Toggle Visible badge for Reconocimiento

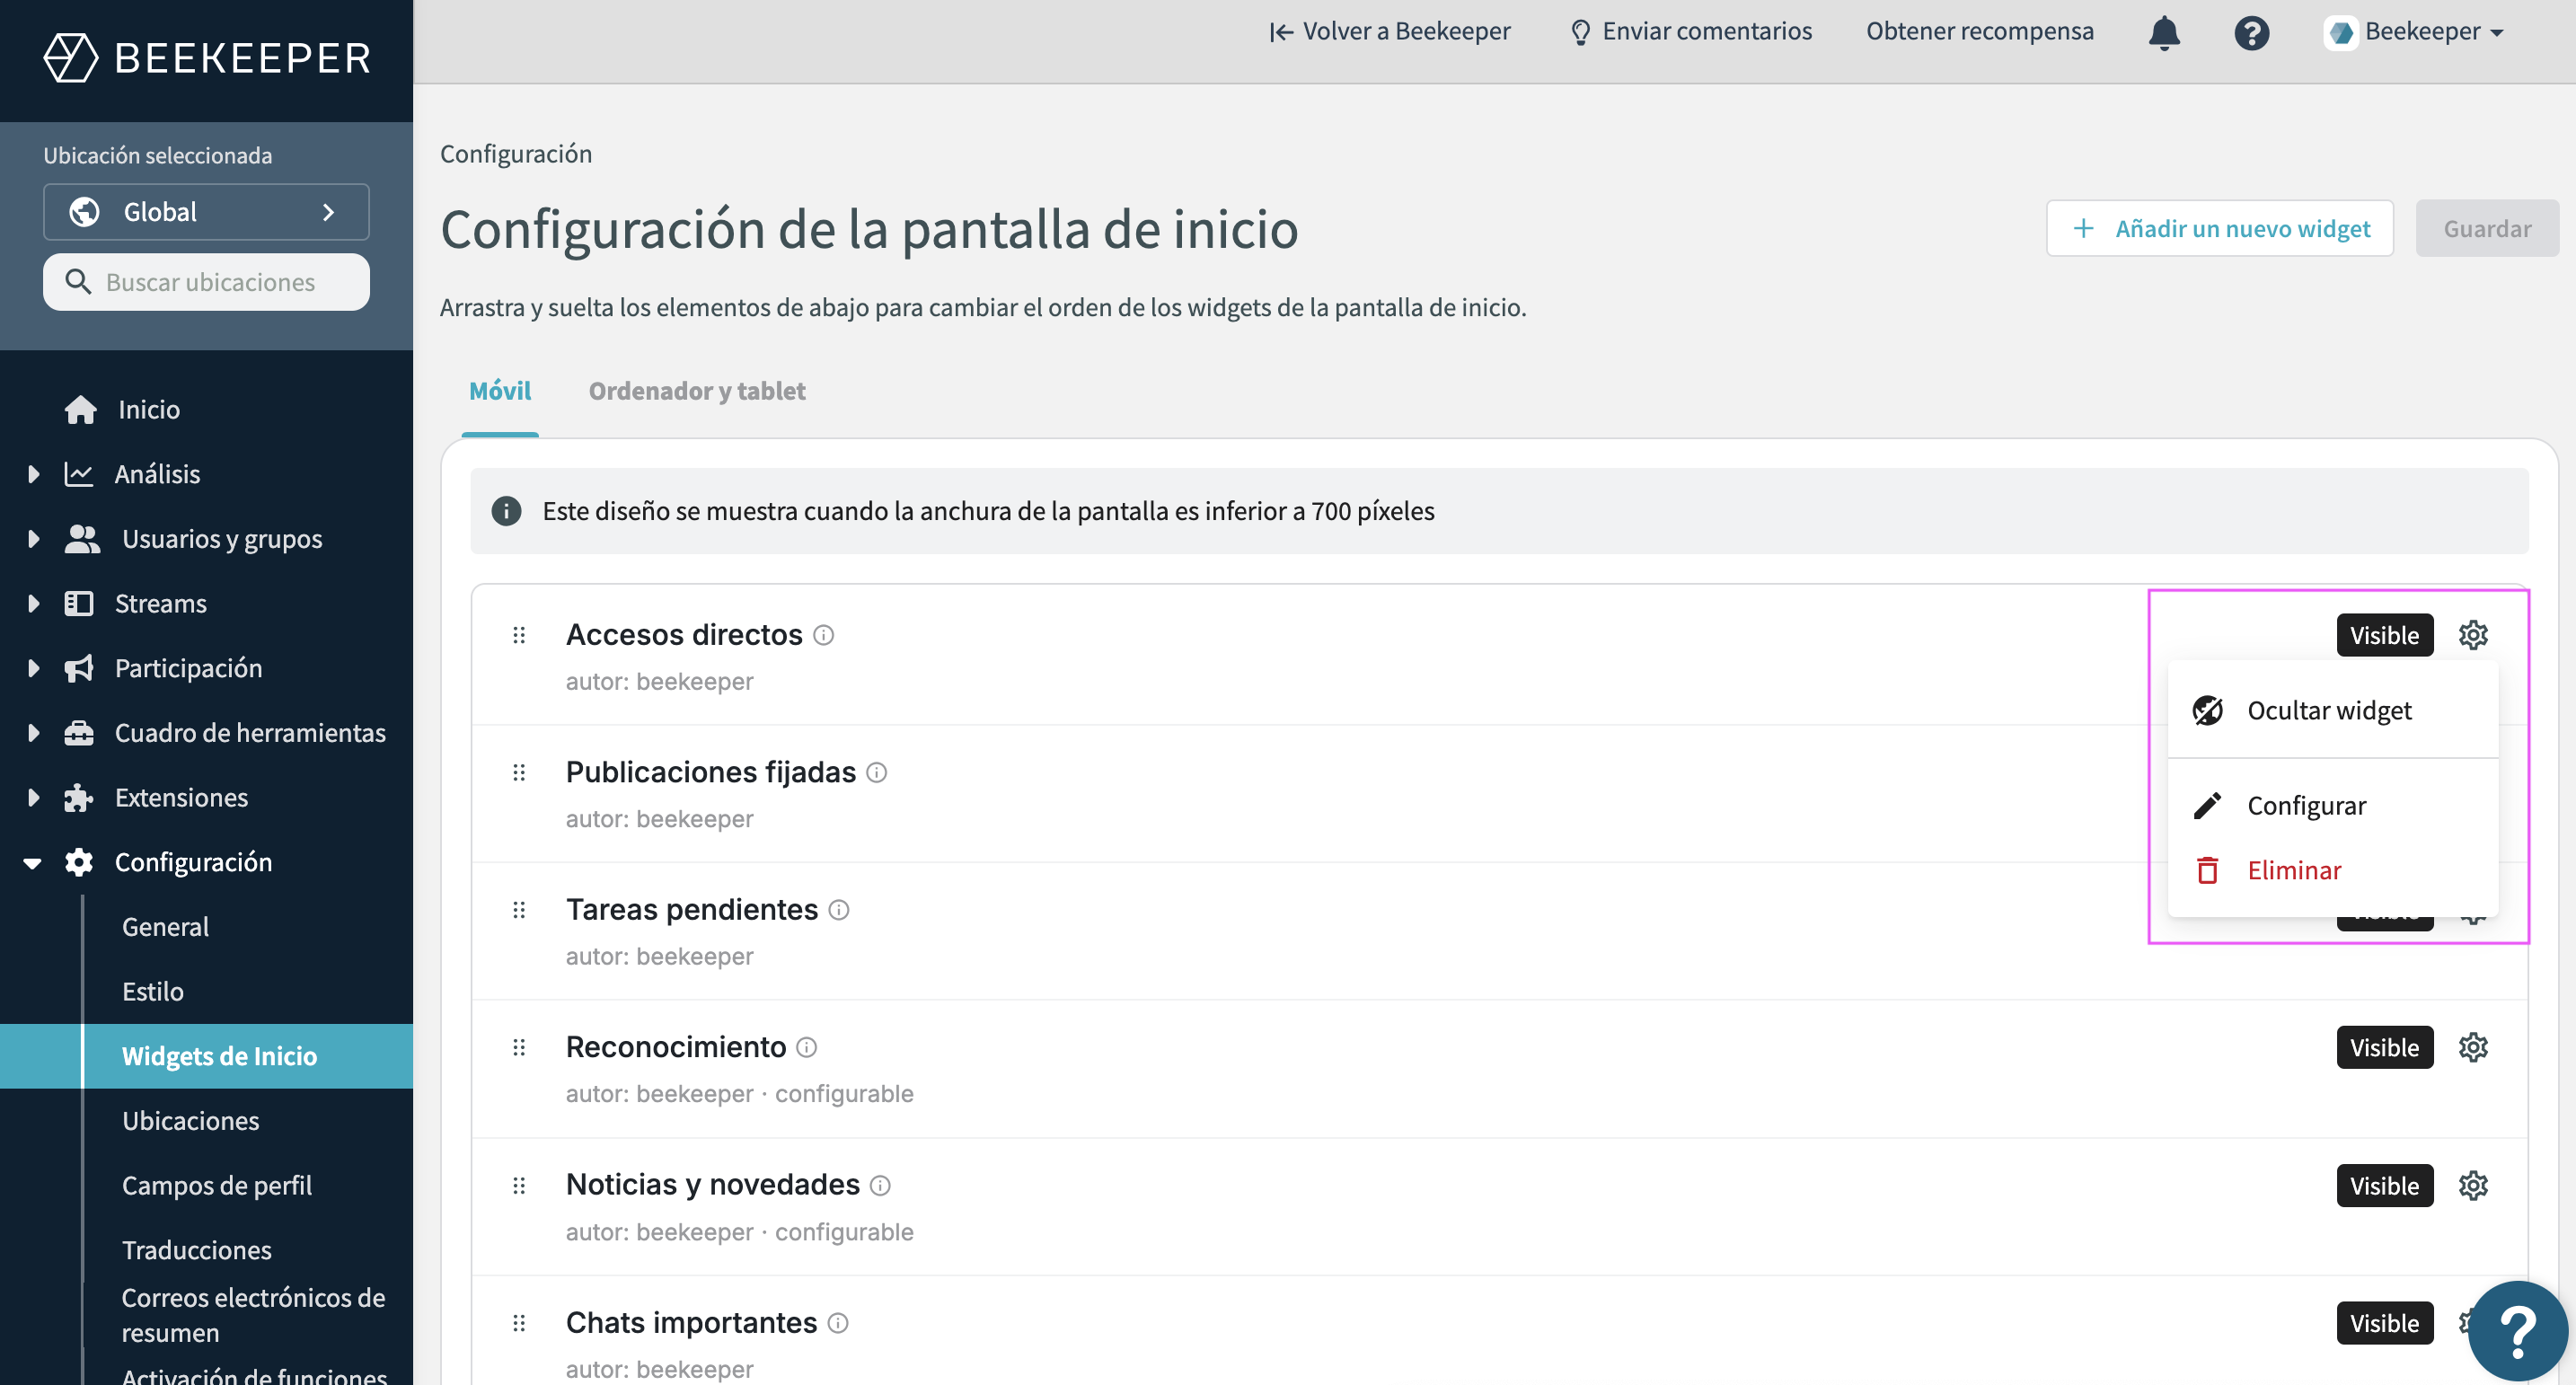(x=2384, y=1047)
